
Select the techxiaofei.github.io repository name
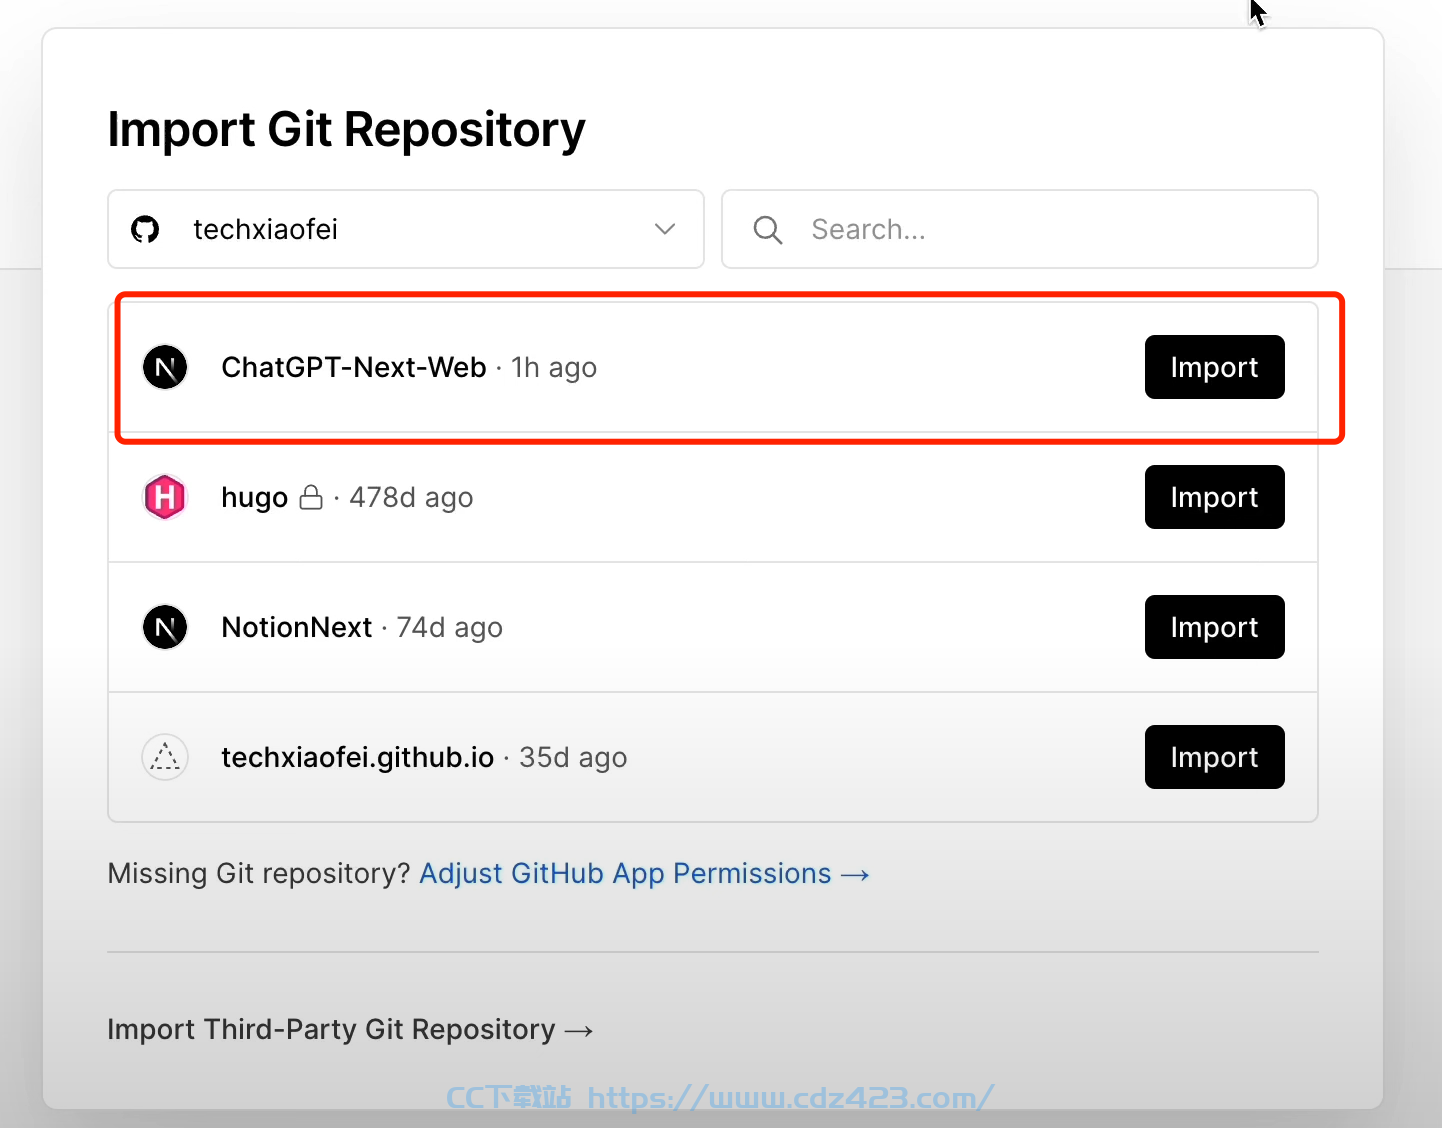[358, 757]
